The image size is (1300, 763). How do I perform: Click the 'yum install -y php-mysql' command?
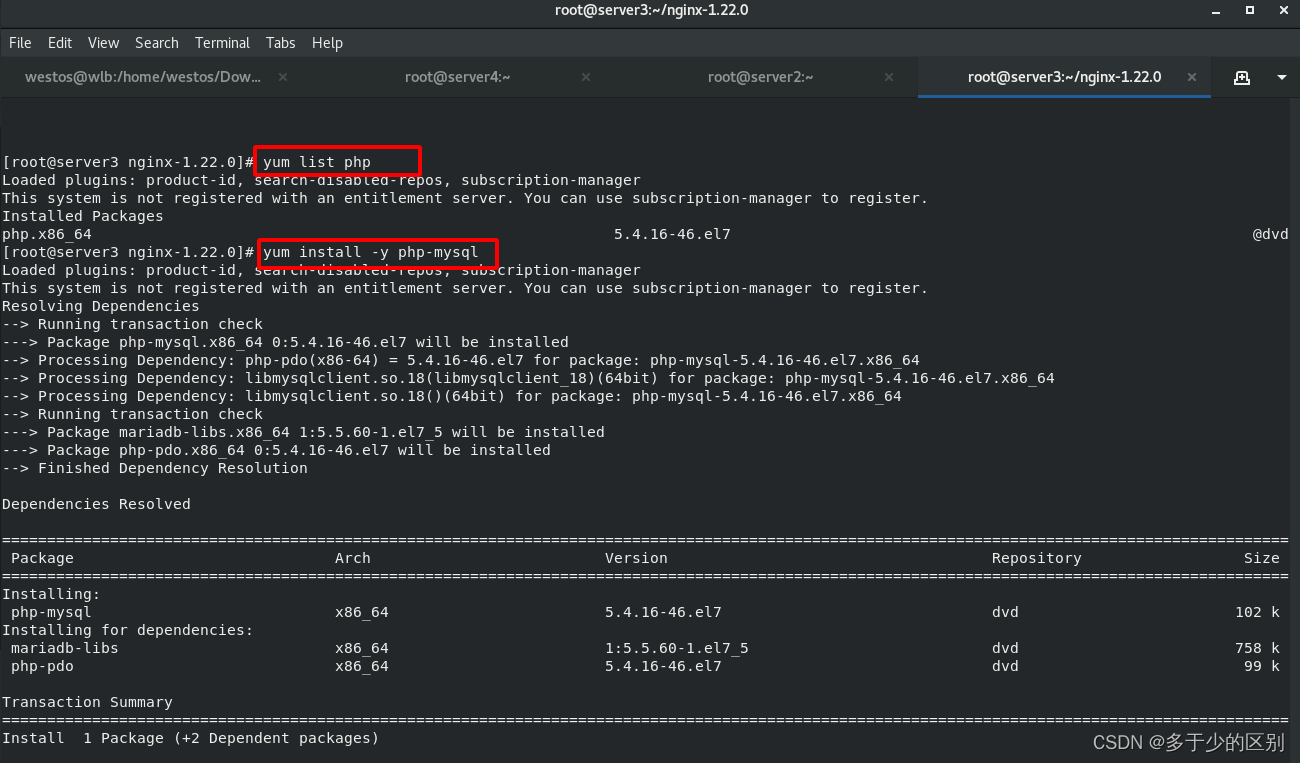tap(371, 252)
